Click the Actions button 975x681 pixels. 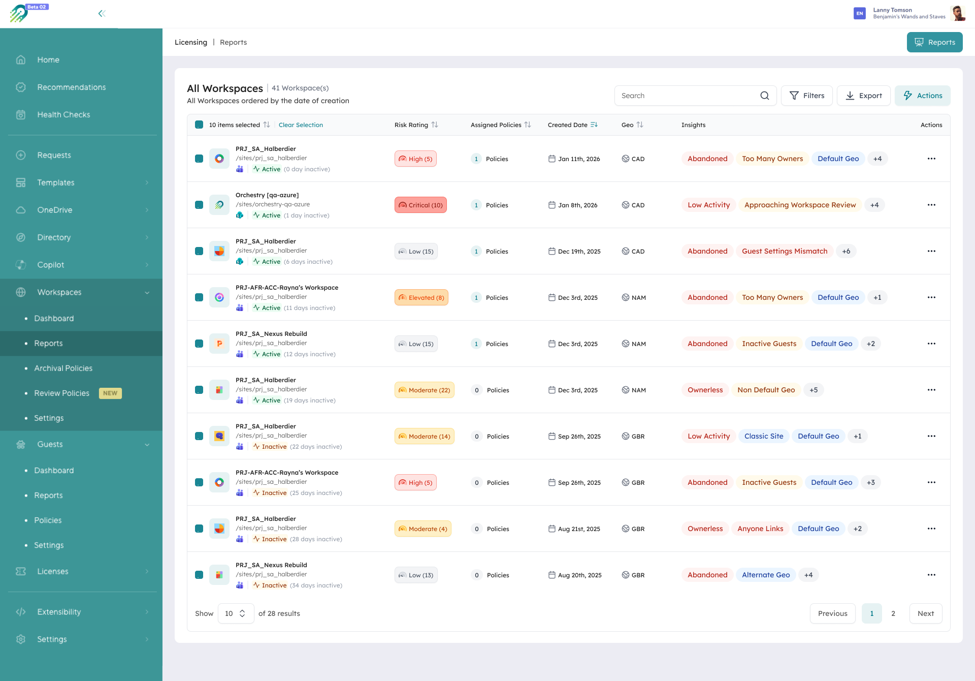922,95
